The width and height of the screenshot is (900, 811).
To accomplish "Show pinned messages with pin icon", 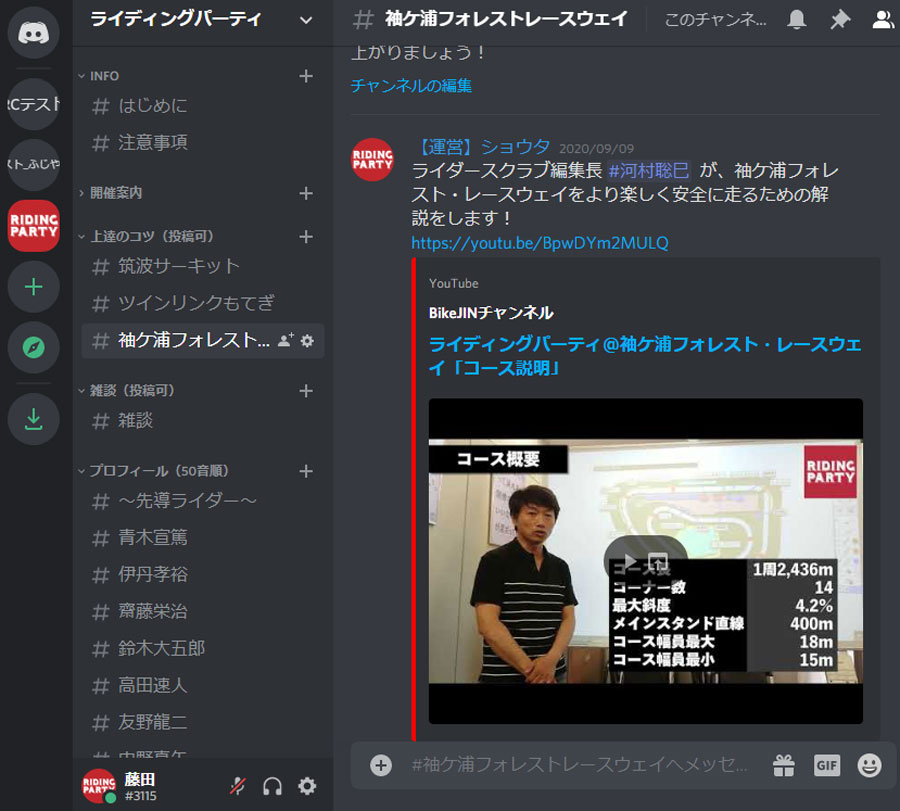I will pyautogui.click(x=840, y=20).
